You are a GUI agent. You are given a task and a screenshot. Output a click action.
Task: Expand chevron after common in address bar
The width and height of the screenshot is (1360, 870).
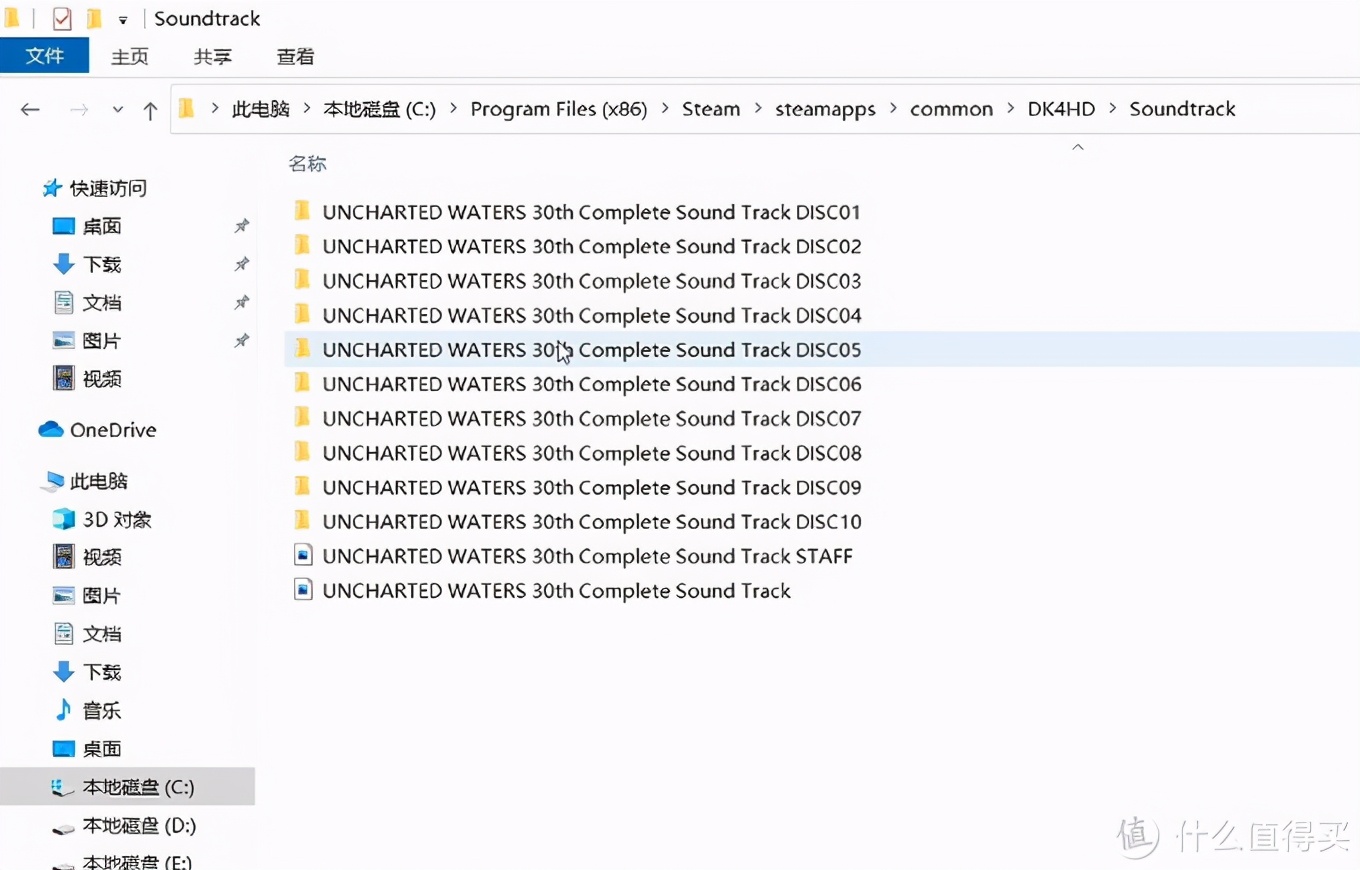pos(1010,109)
